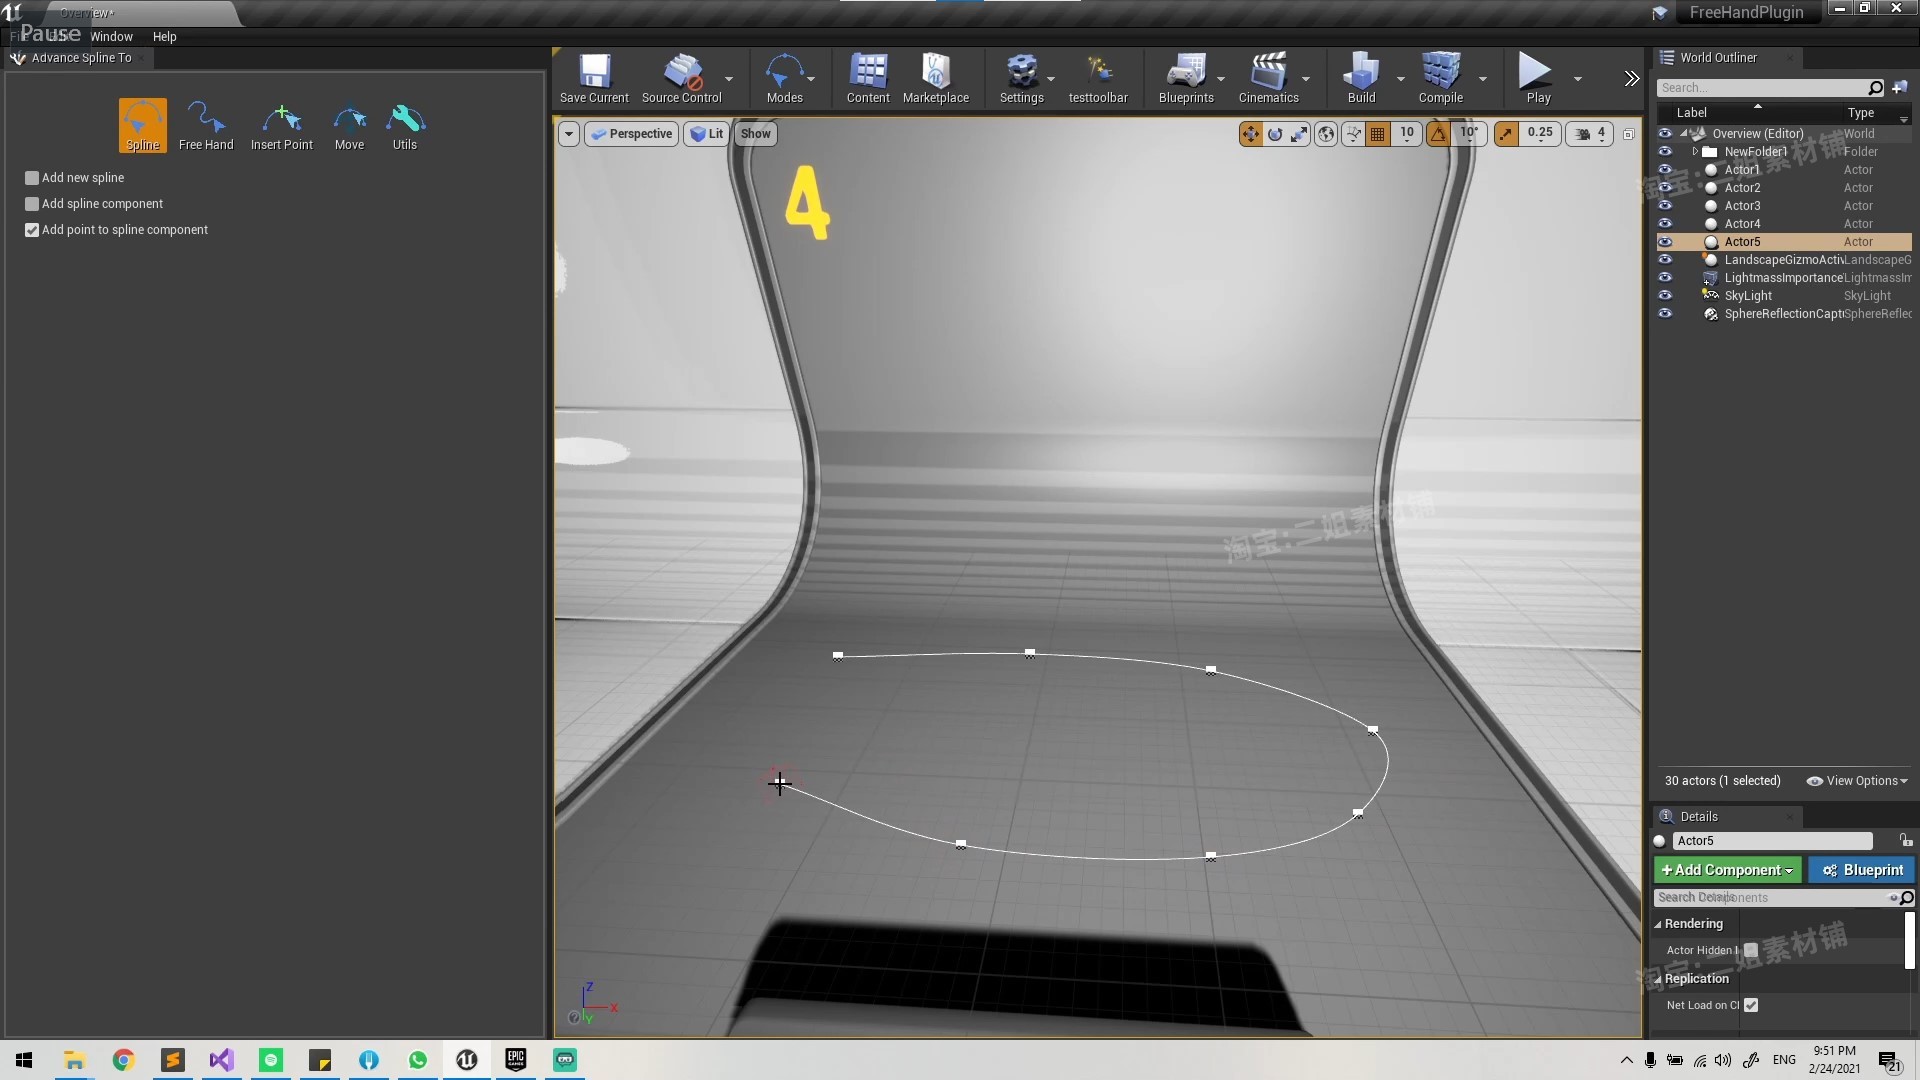This screenshot has height=1080, width=1920.
Task: Select the Spline tool
Action: 142,123
